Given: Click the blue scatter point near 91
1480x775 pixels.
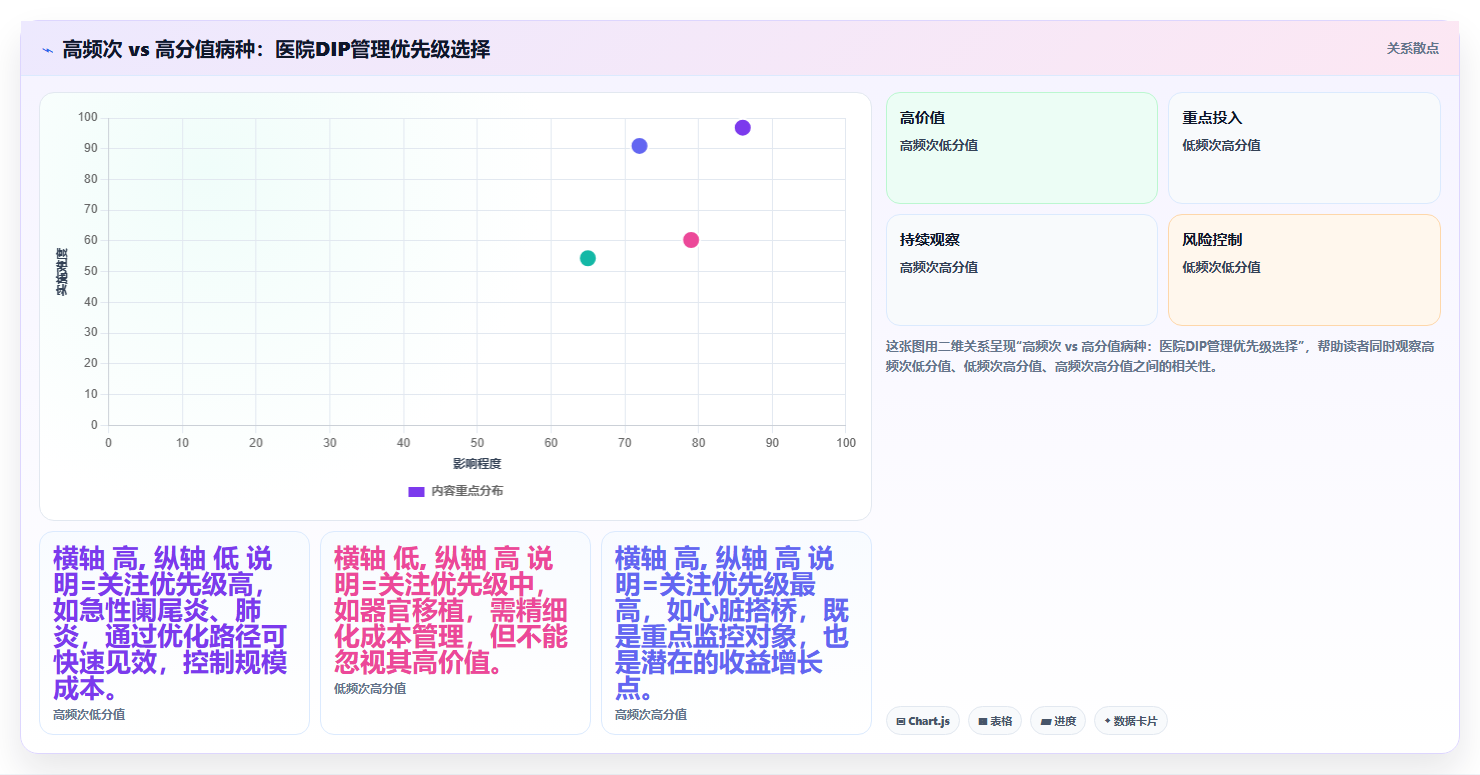Looking at the screenshot, I should (639, 146).
